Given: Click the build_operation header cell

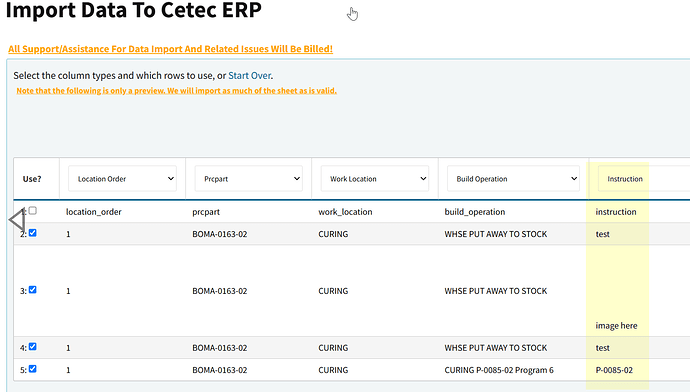Looking at the screenshot, I should tap(475, 212).
